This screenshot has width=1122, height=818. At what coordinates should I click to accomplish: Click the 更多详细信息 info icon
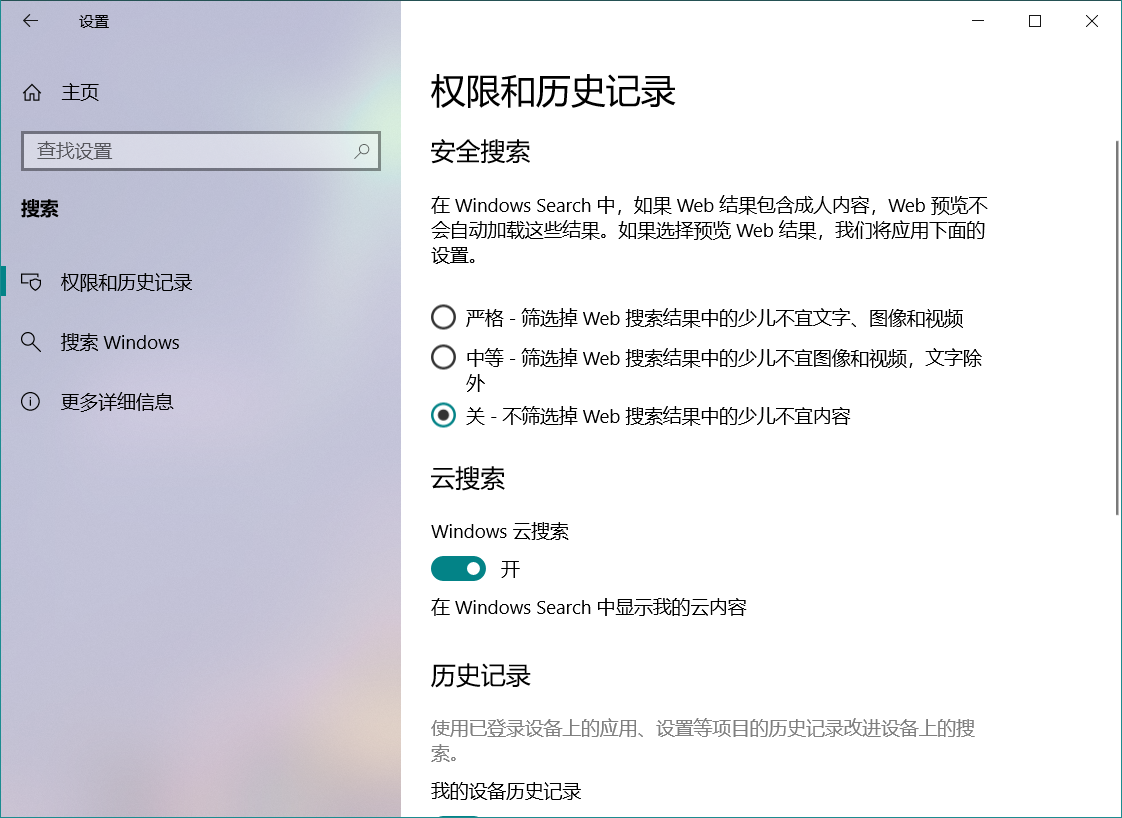(31, 401)
